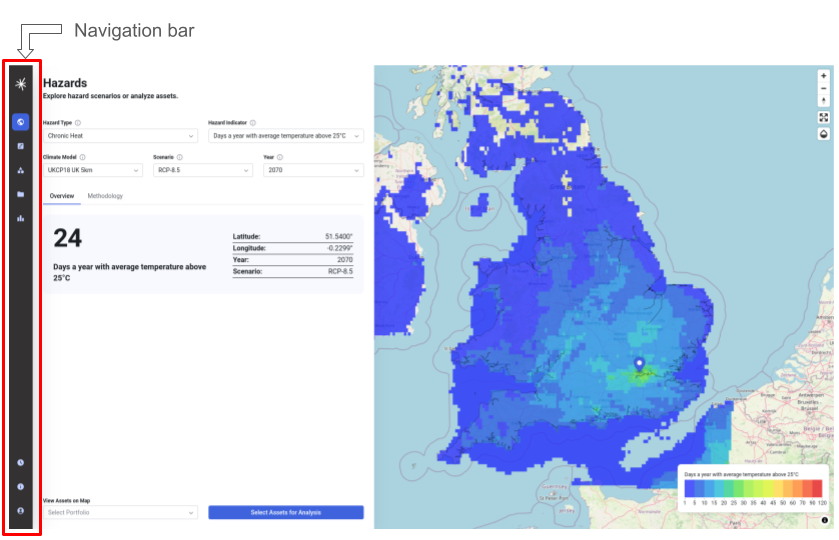This screenshot has height=540, width=839.
Task: Click the 'View Assets on Map' label
Action: tap(66, 501)
